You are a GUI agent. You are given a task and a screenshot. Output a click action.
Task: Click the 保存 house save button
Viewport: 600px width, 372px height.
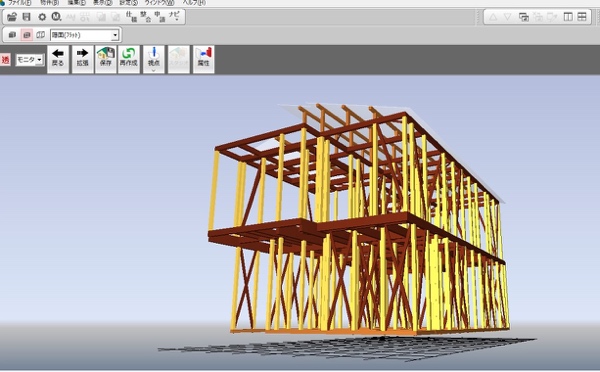coord(106,59)
